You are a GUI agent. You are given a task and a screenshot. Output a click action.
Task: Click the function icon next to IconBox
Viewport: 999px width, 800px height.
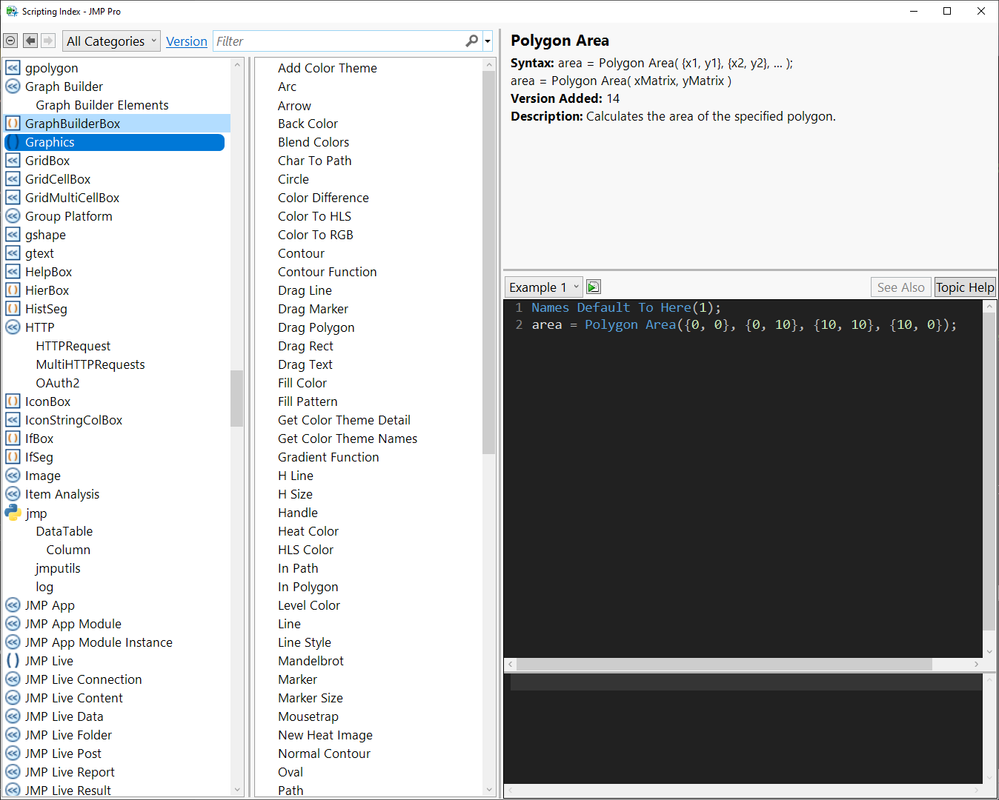11,401
